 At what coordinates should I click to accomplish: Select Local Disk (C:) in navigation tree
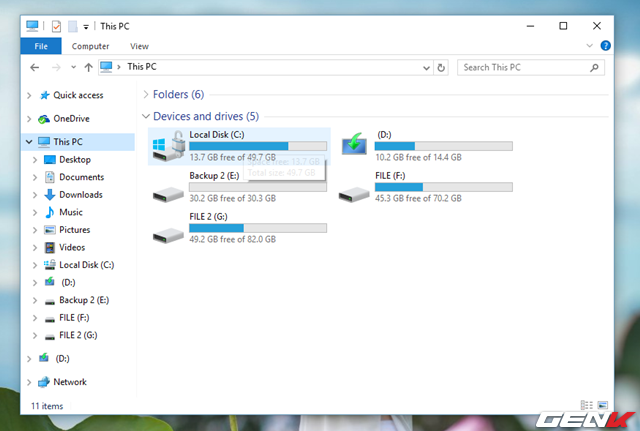[79, 265]
